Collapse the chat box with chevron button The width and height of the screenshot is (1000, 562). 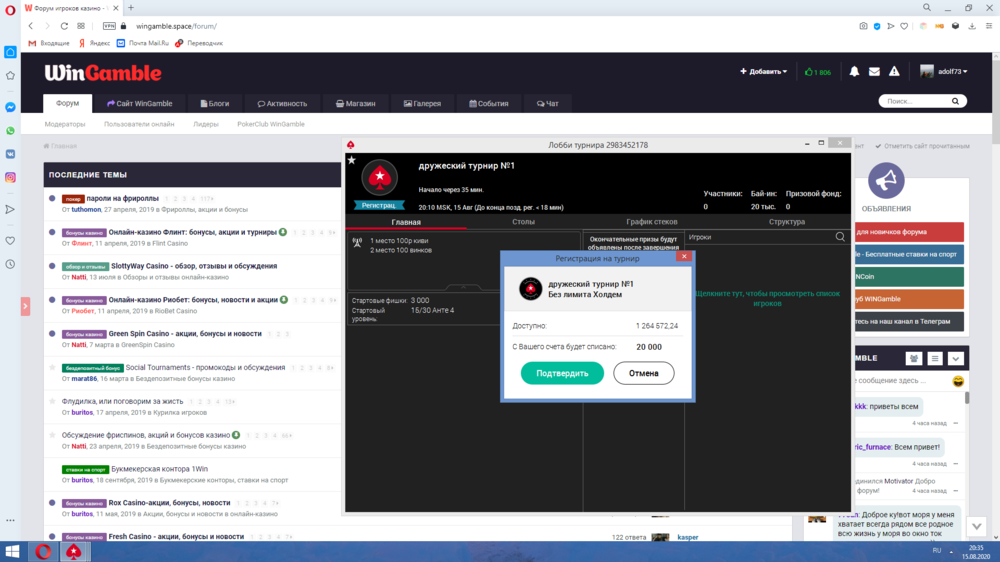(955, 358)
